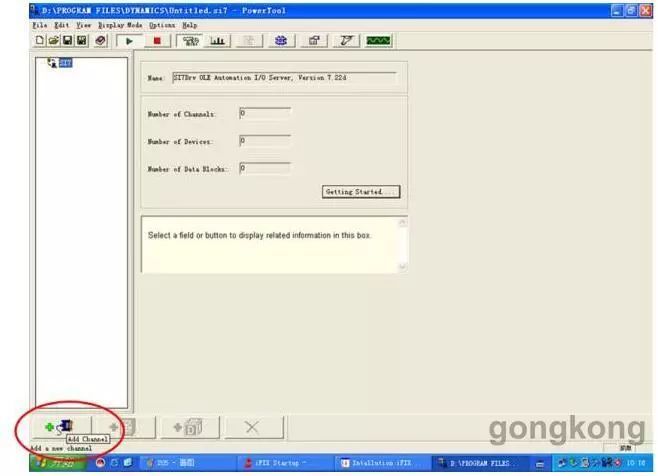
Task: Select the SI7 root tree node
Action: 64,63
